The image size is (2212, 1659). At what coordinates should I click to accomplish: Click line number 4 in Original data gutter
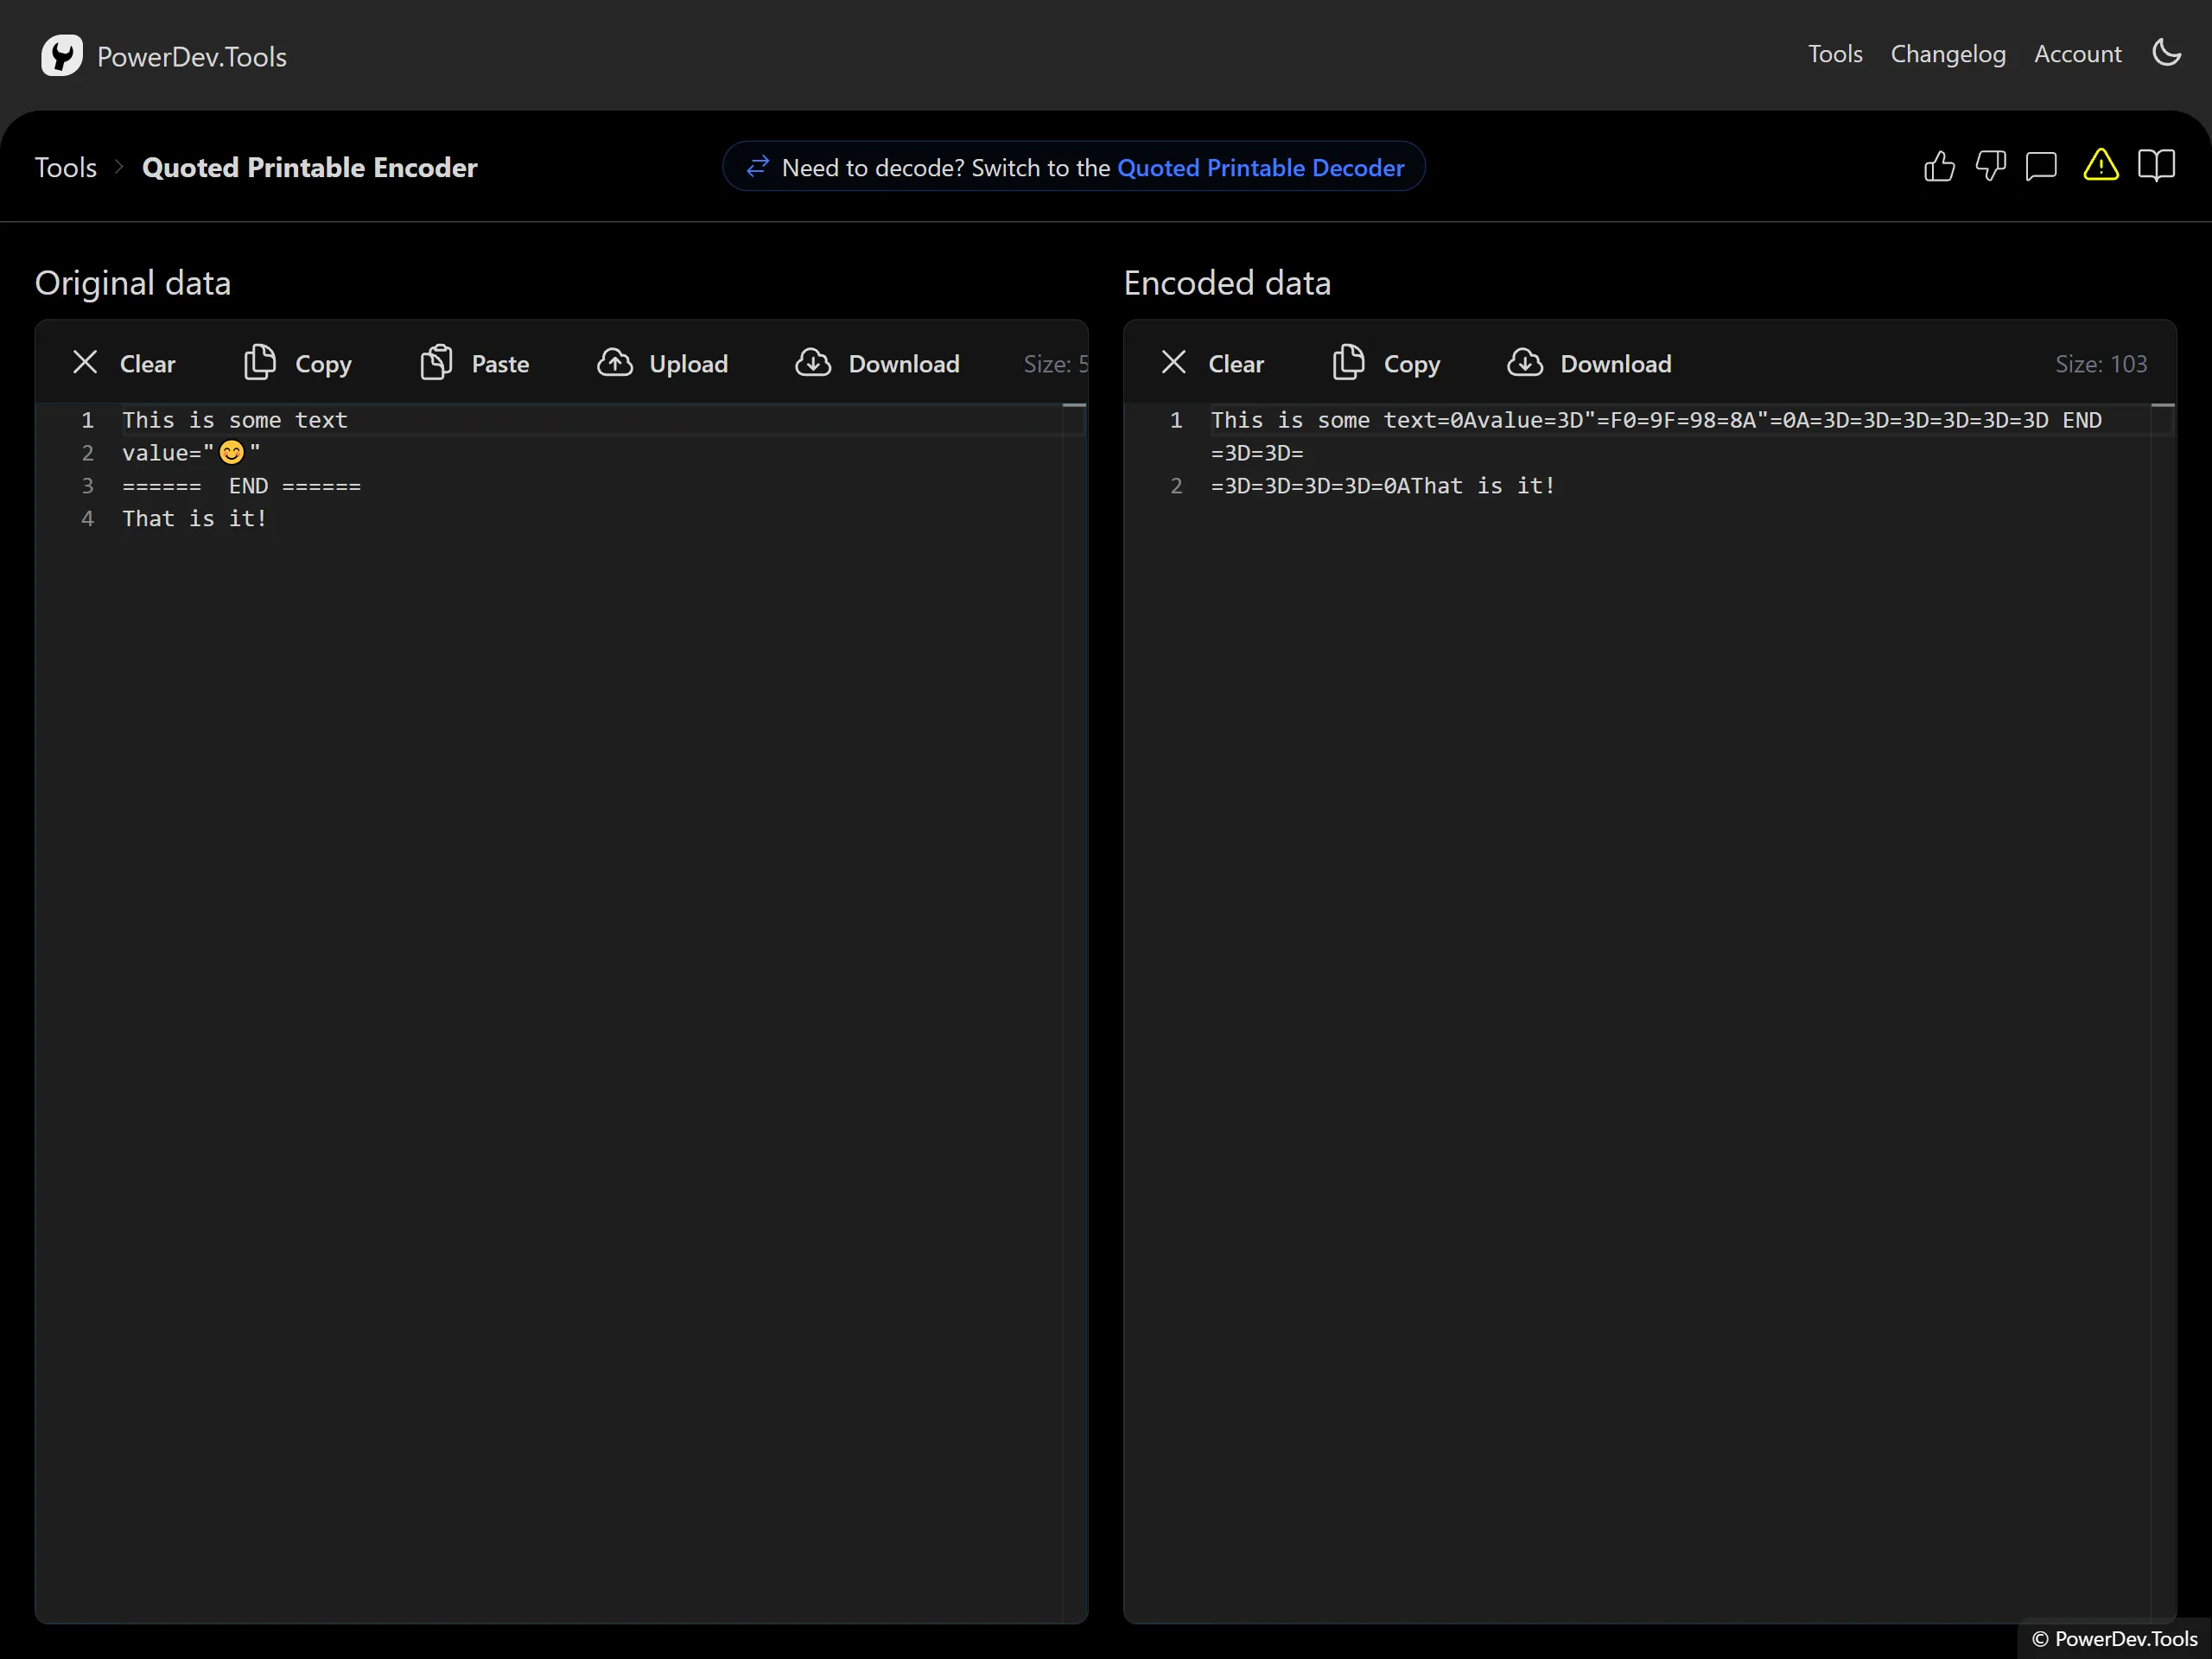click(x=88, y=518)
